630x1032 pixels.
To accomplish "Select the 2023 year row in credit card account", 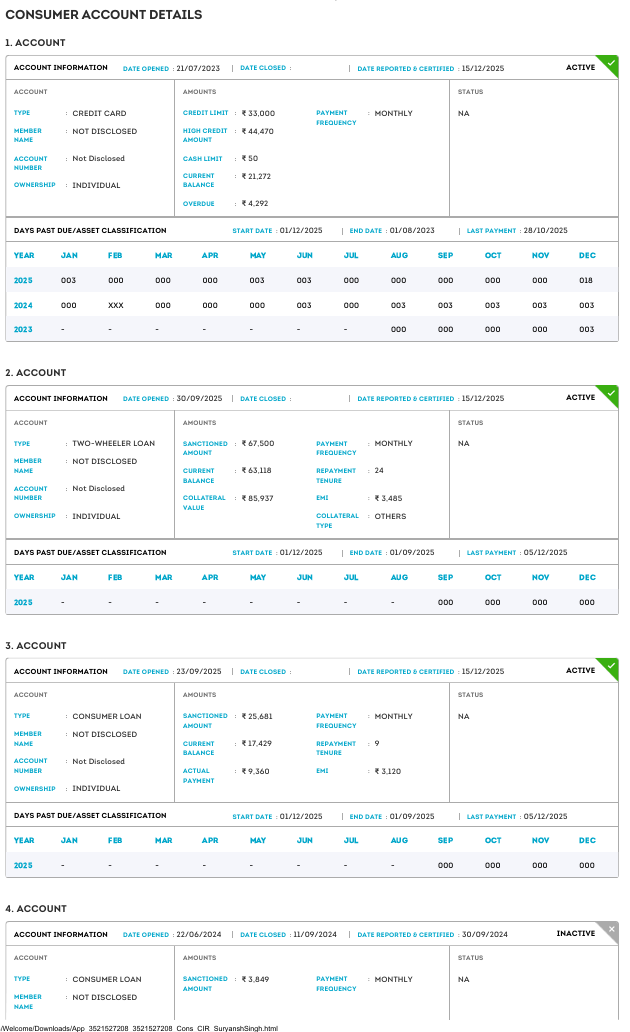I will pos(23,329).
